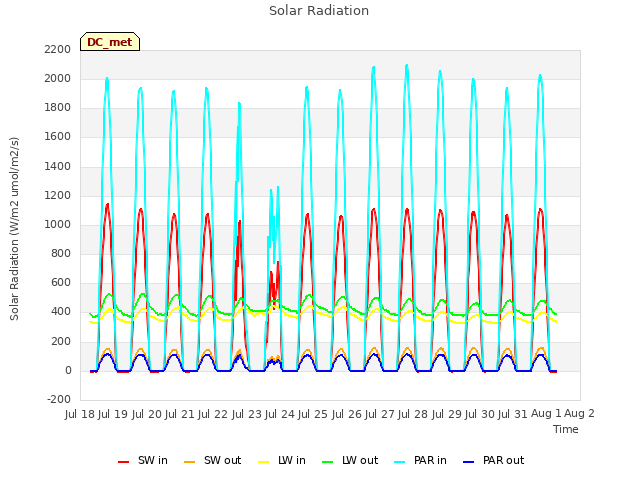Select the LW out legend label

[360, 460]
